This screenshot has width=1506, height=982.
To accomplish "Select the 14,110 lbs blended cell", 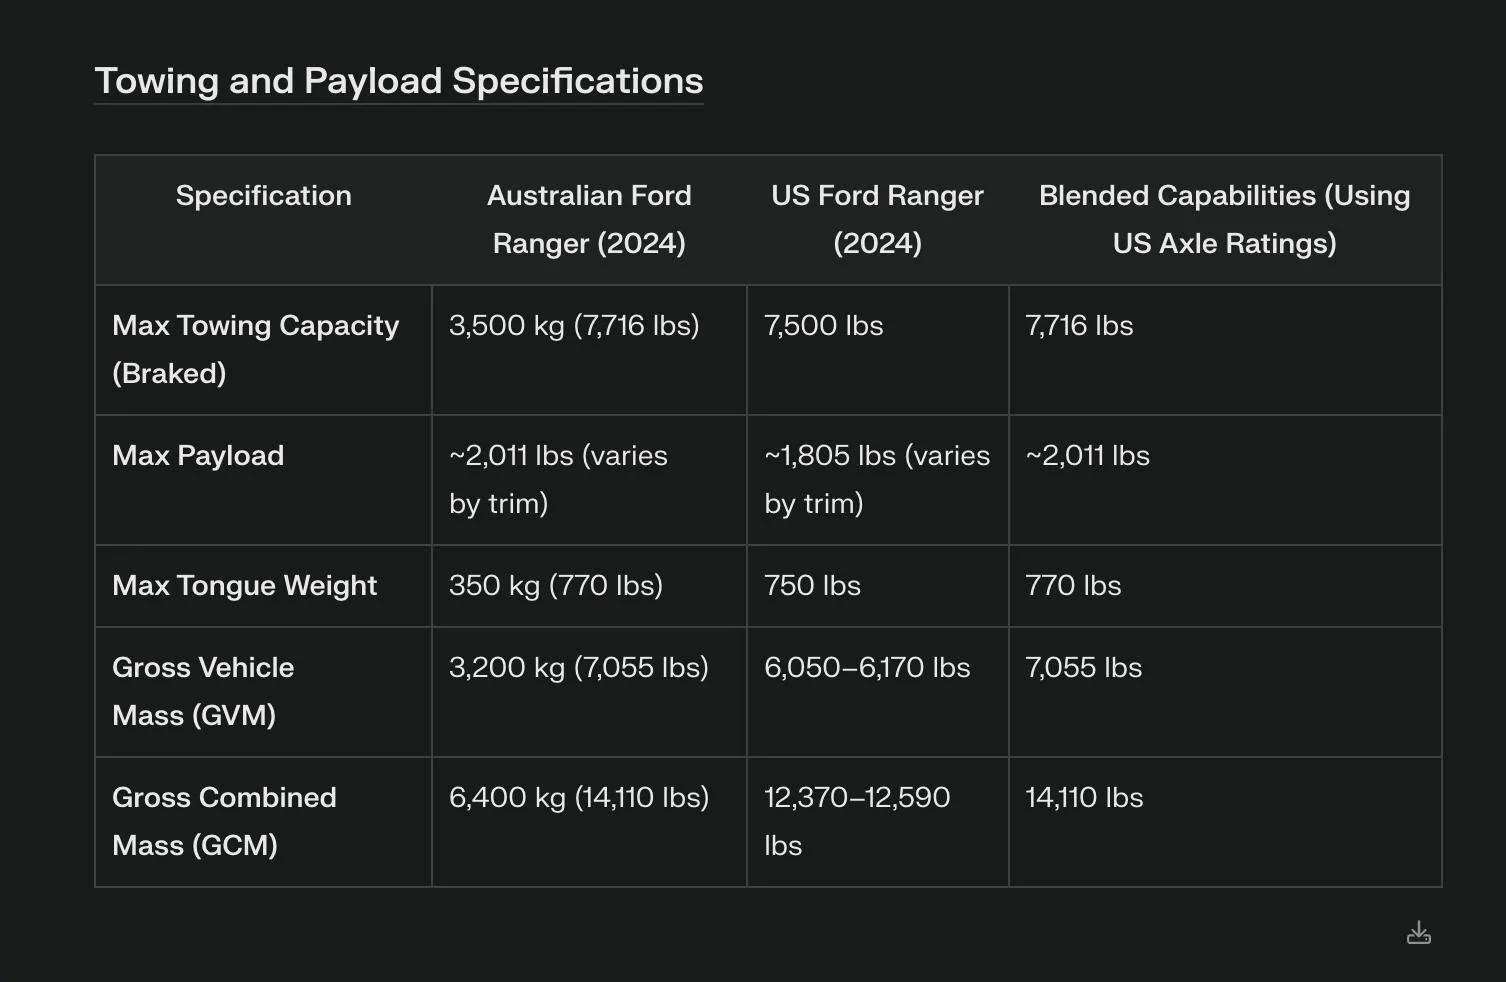I will point(1084,798).
